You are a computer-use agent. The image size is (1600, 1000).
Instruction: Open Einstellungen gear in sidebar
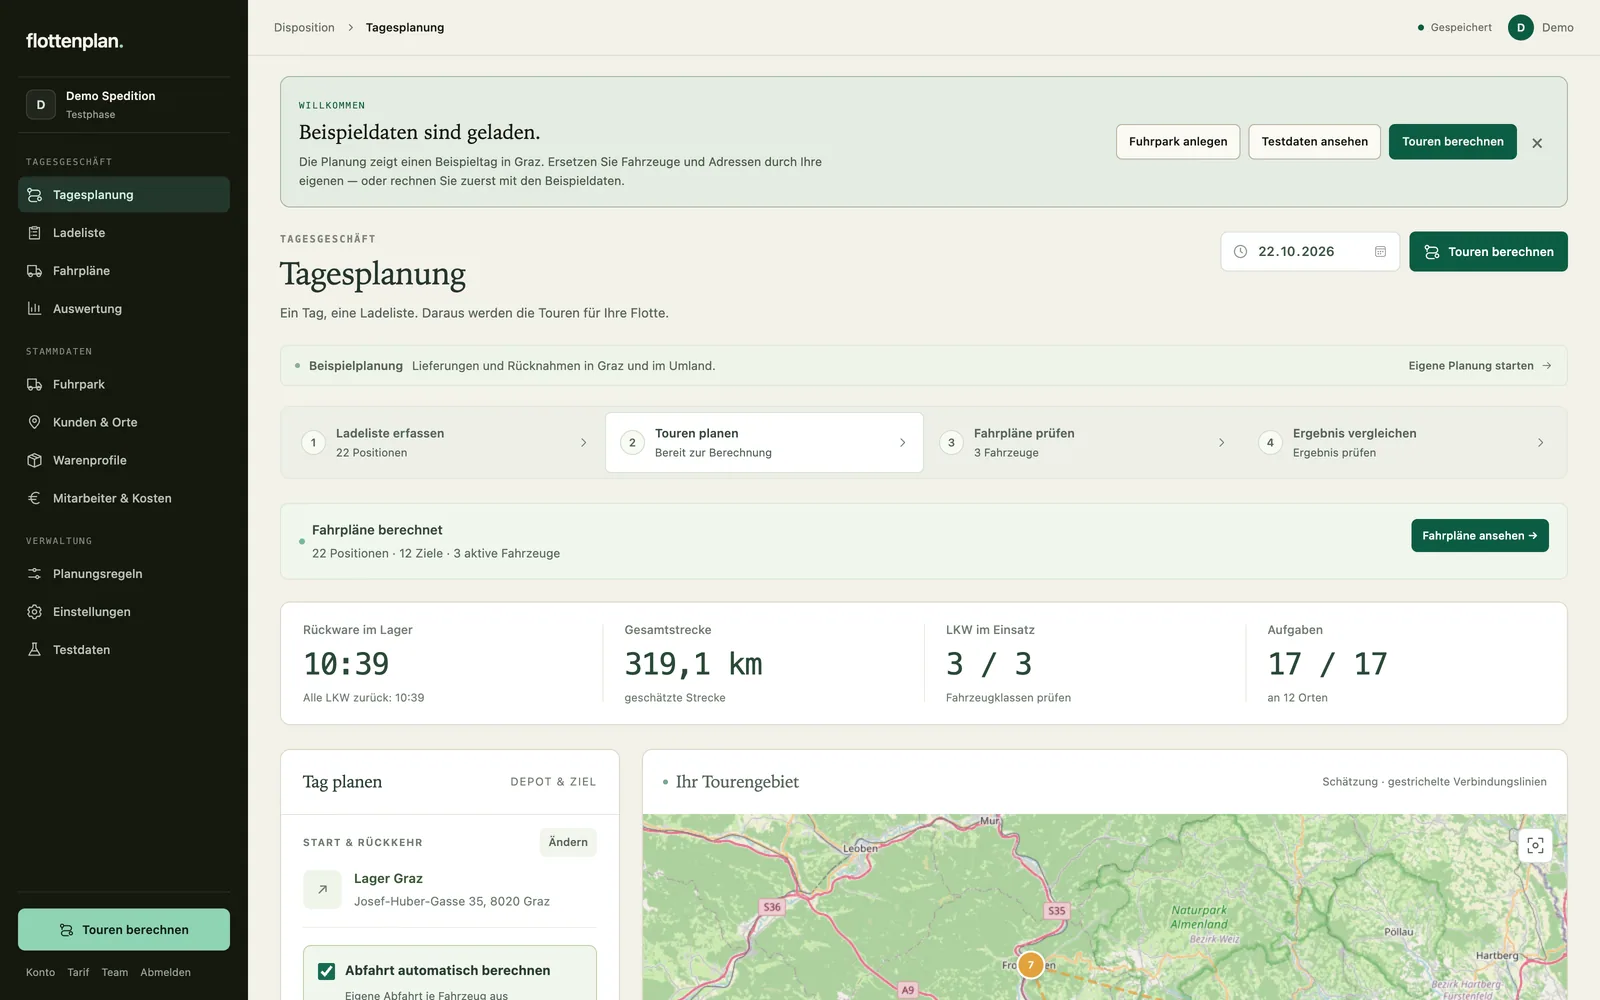pyautogui.click(x=34, y=612)
